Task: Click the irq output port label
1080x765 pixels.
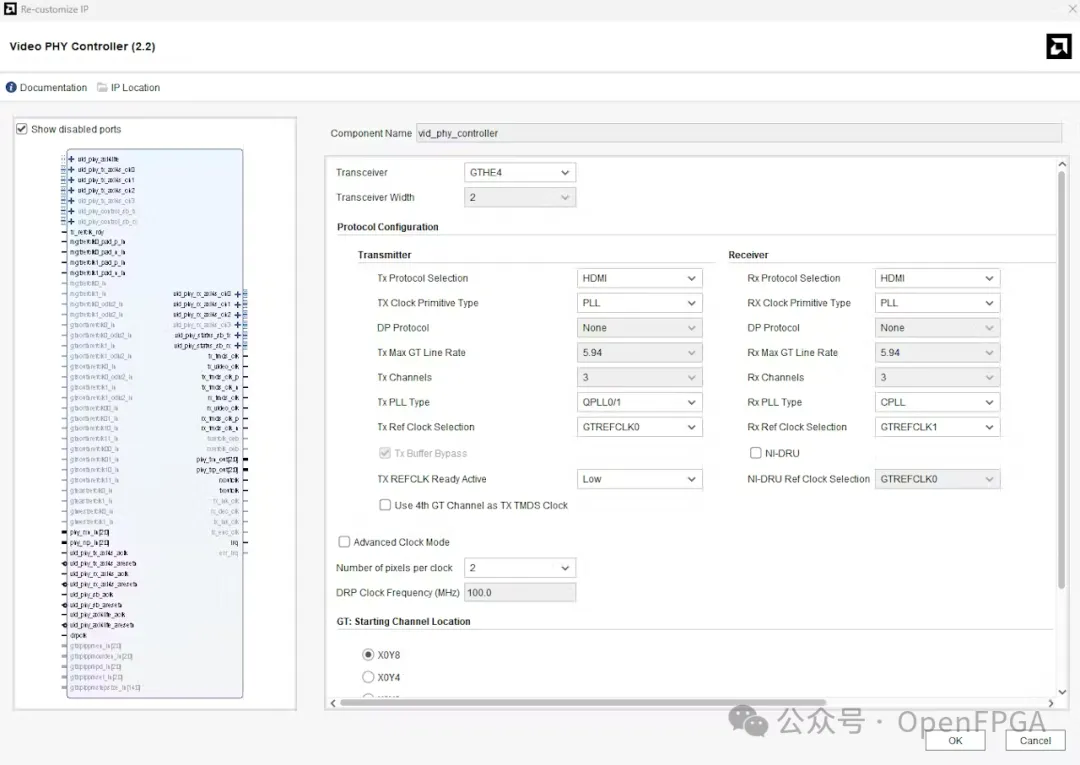Action: coord(234,543)
